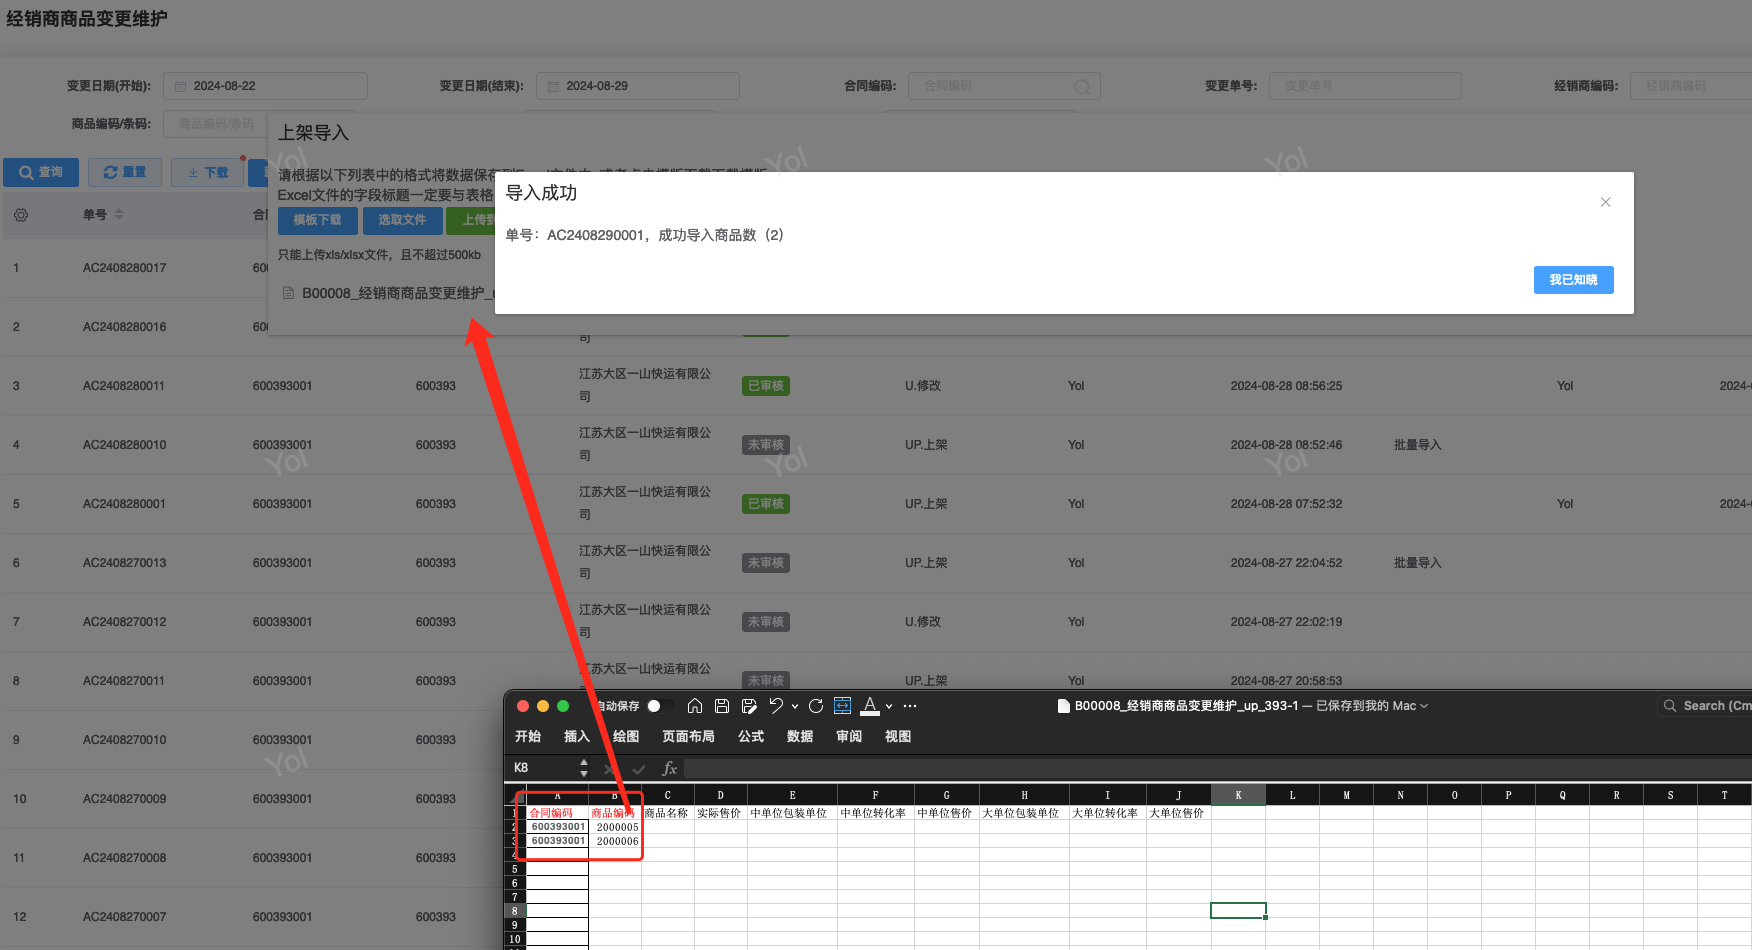This screenshot has height=950, width=1752.
Task: Click the K8 name box field
Action: pyautogui.click(x=540, y=768)
